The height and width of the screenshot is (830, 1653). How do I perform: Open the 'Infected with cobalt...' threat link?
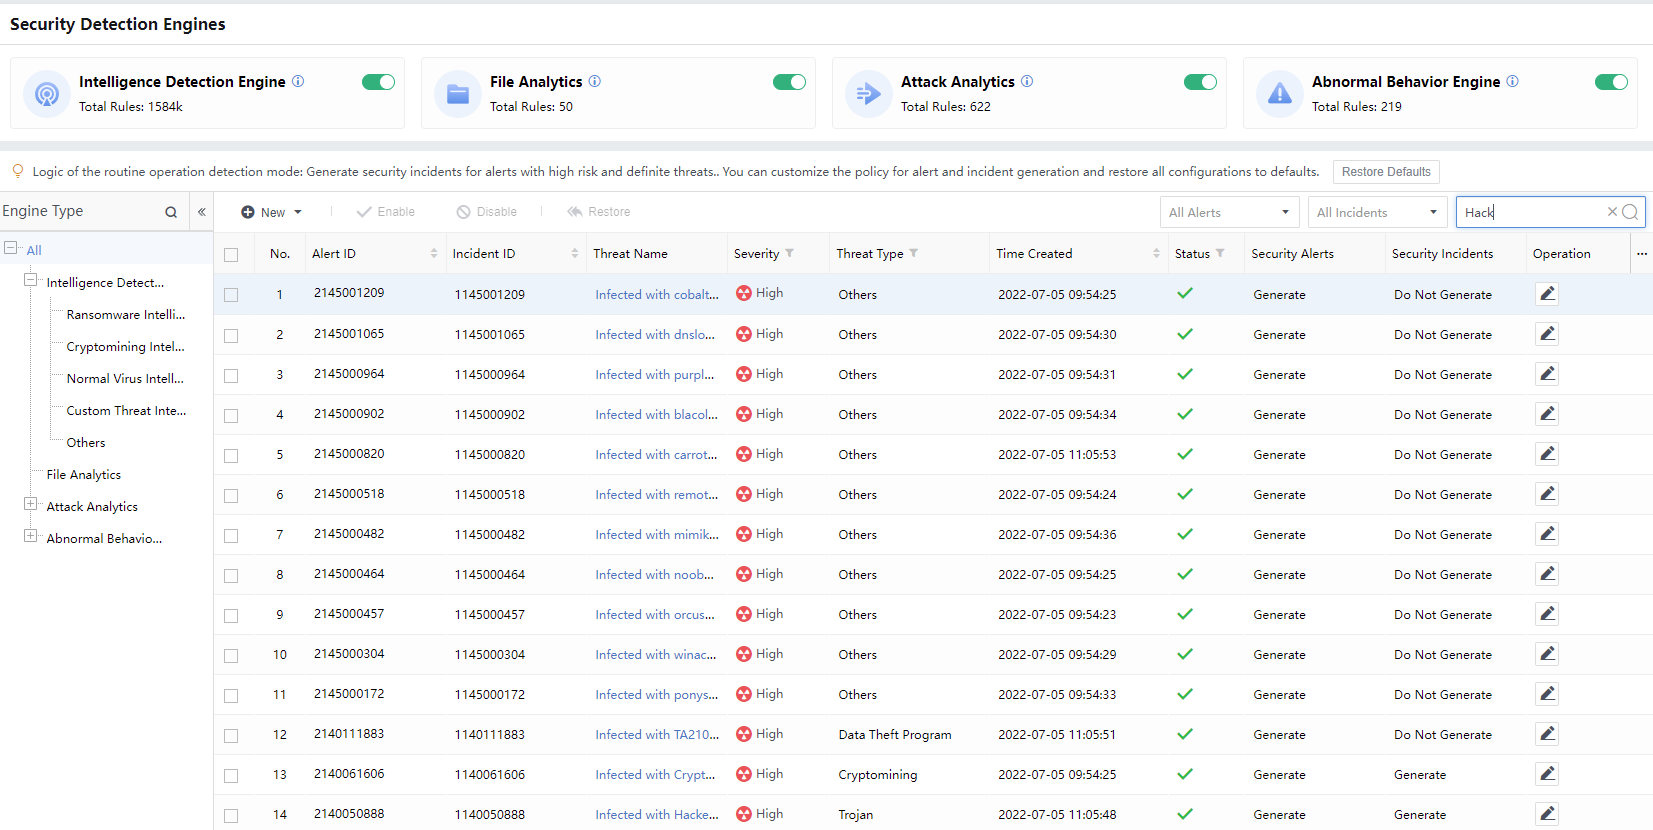coord(656,295)
